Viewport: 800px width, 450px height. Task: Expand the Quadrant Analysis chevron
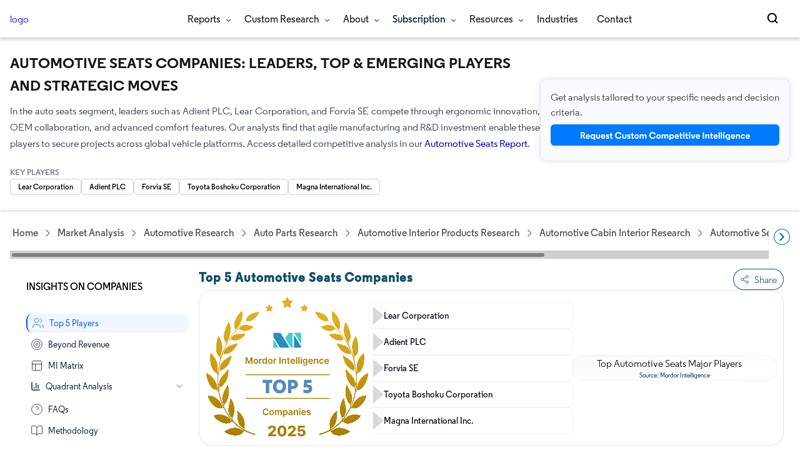click(x=179, y=386)
